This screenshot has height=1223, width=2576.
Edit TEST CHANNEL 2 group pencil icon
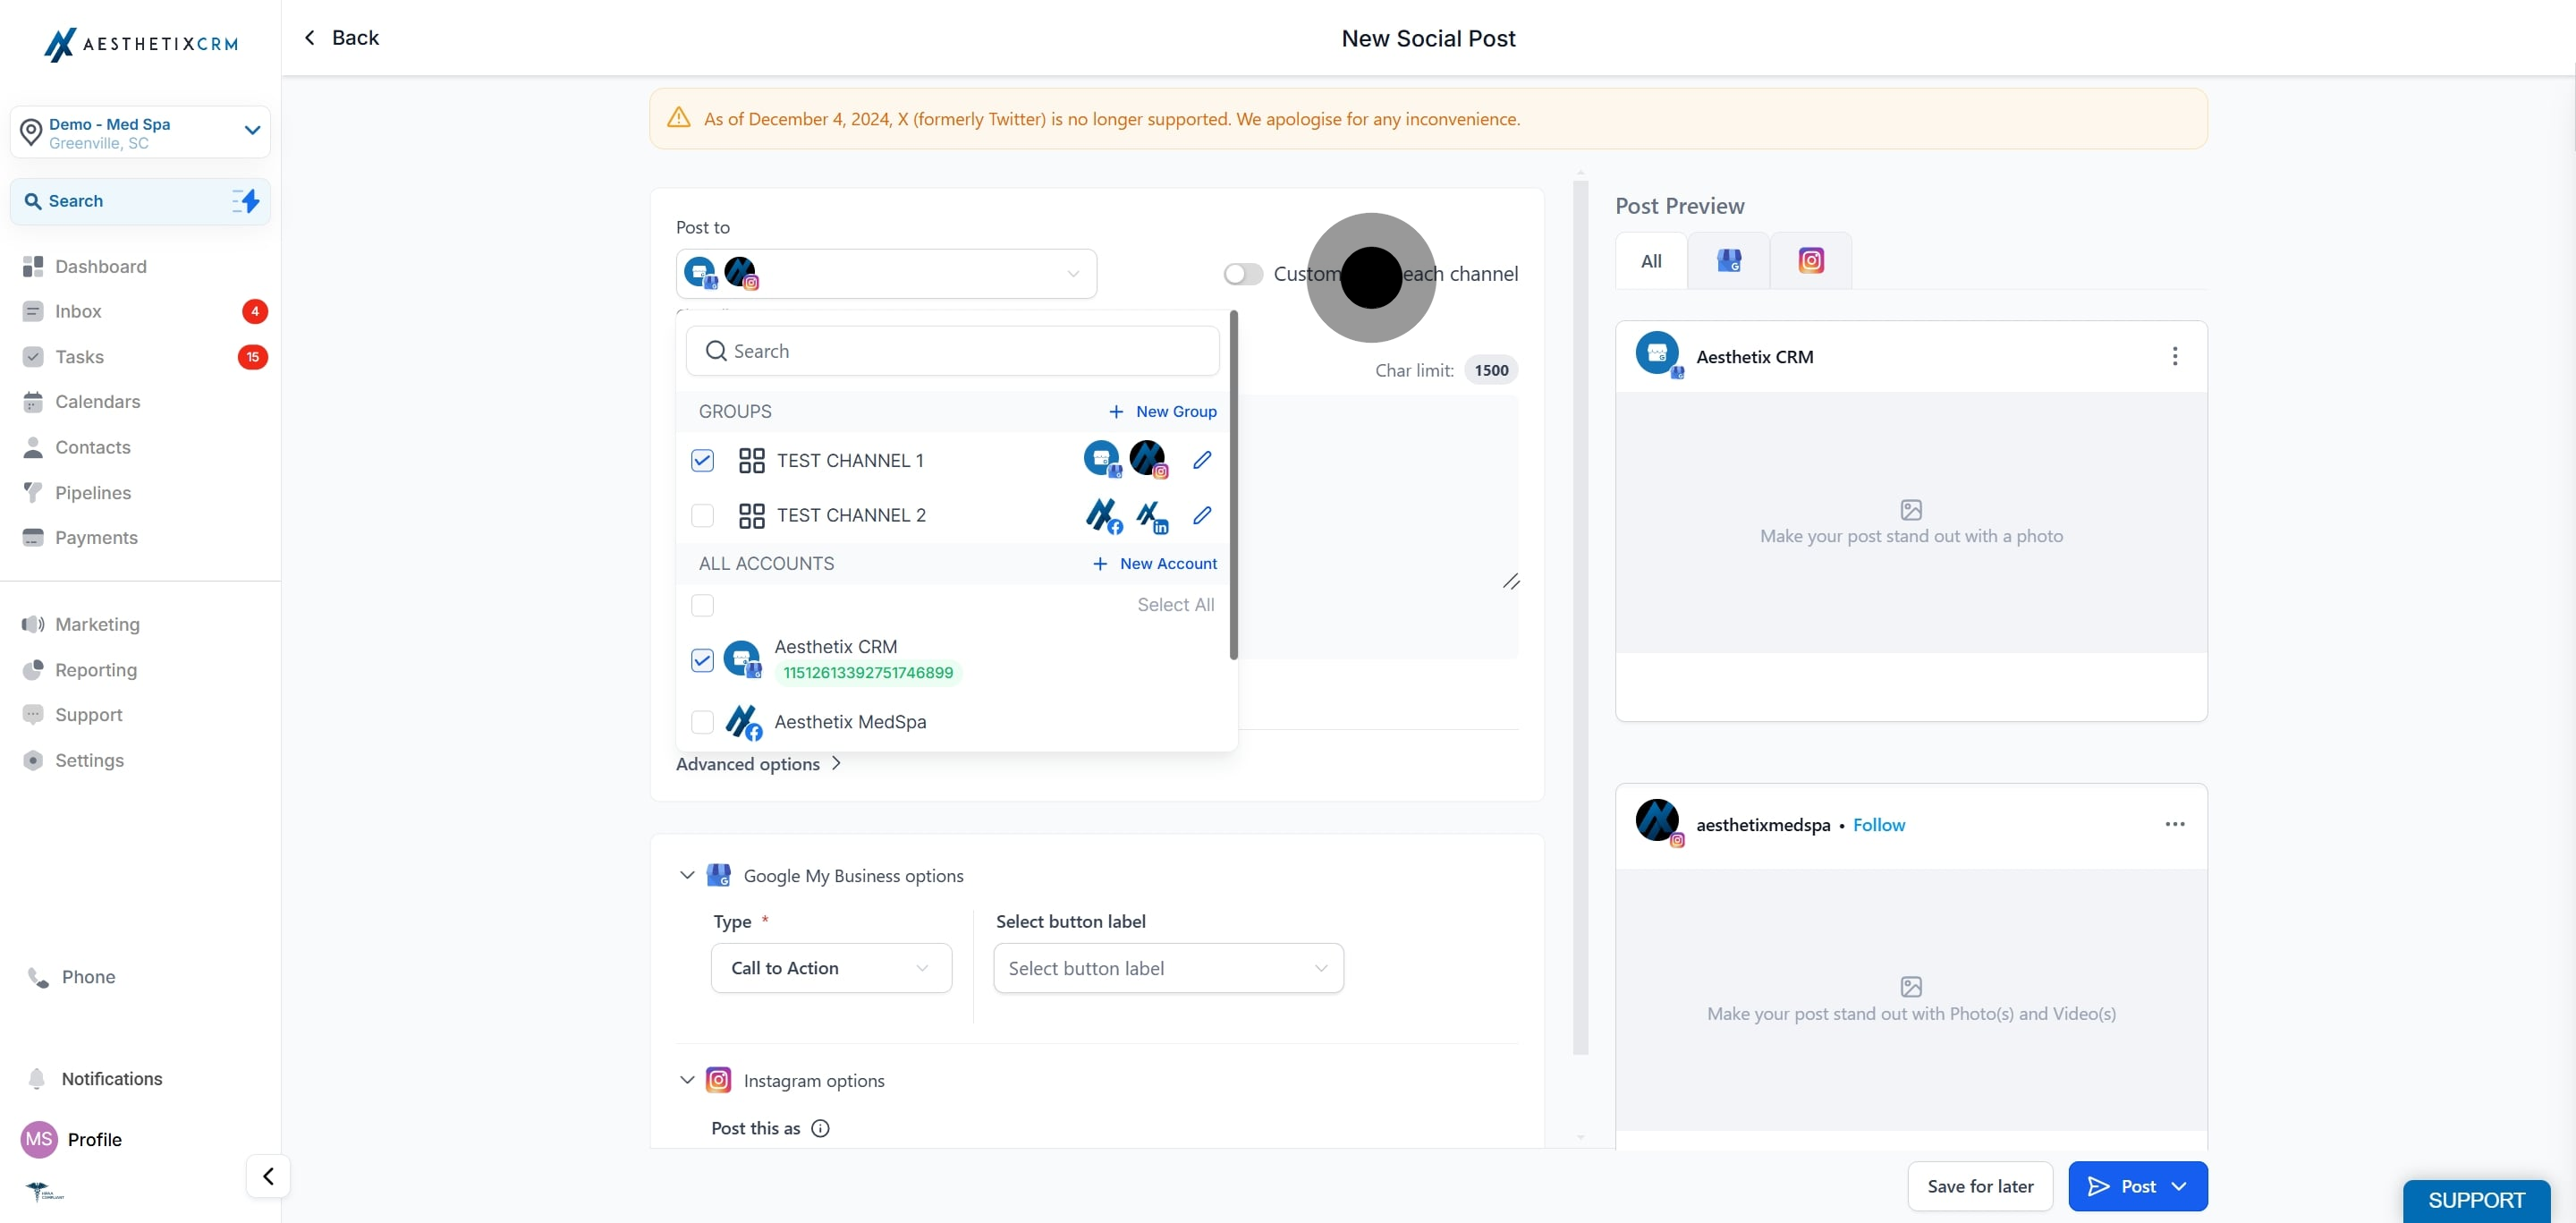click(1202, 515)
